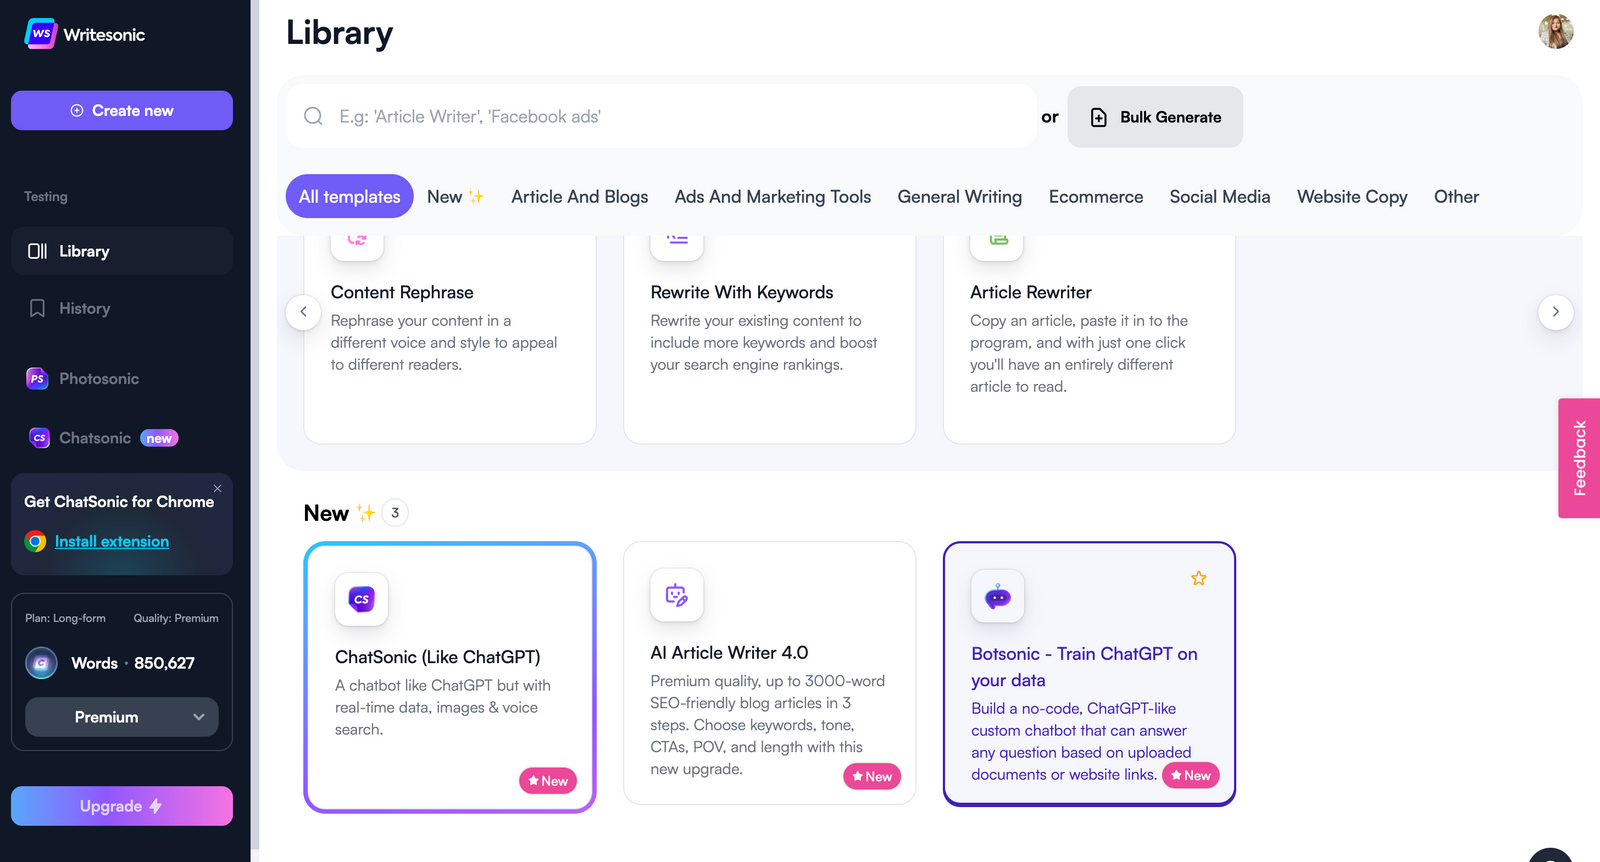This screenshot has width=1600, height=862.
Task: Select the New templates tab
Action: [455, 196]
